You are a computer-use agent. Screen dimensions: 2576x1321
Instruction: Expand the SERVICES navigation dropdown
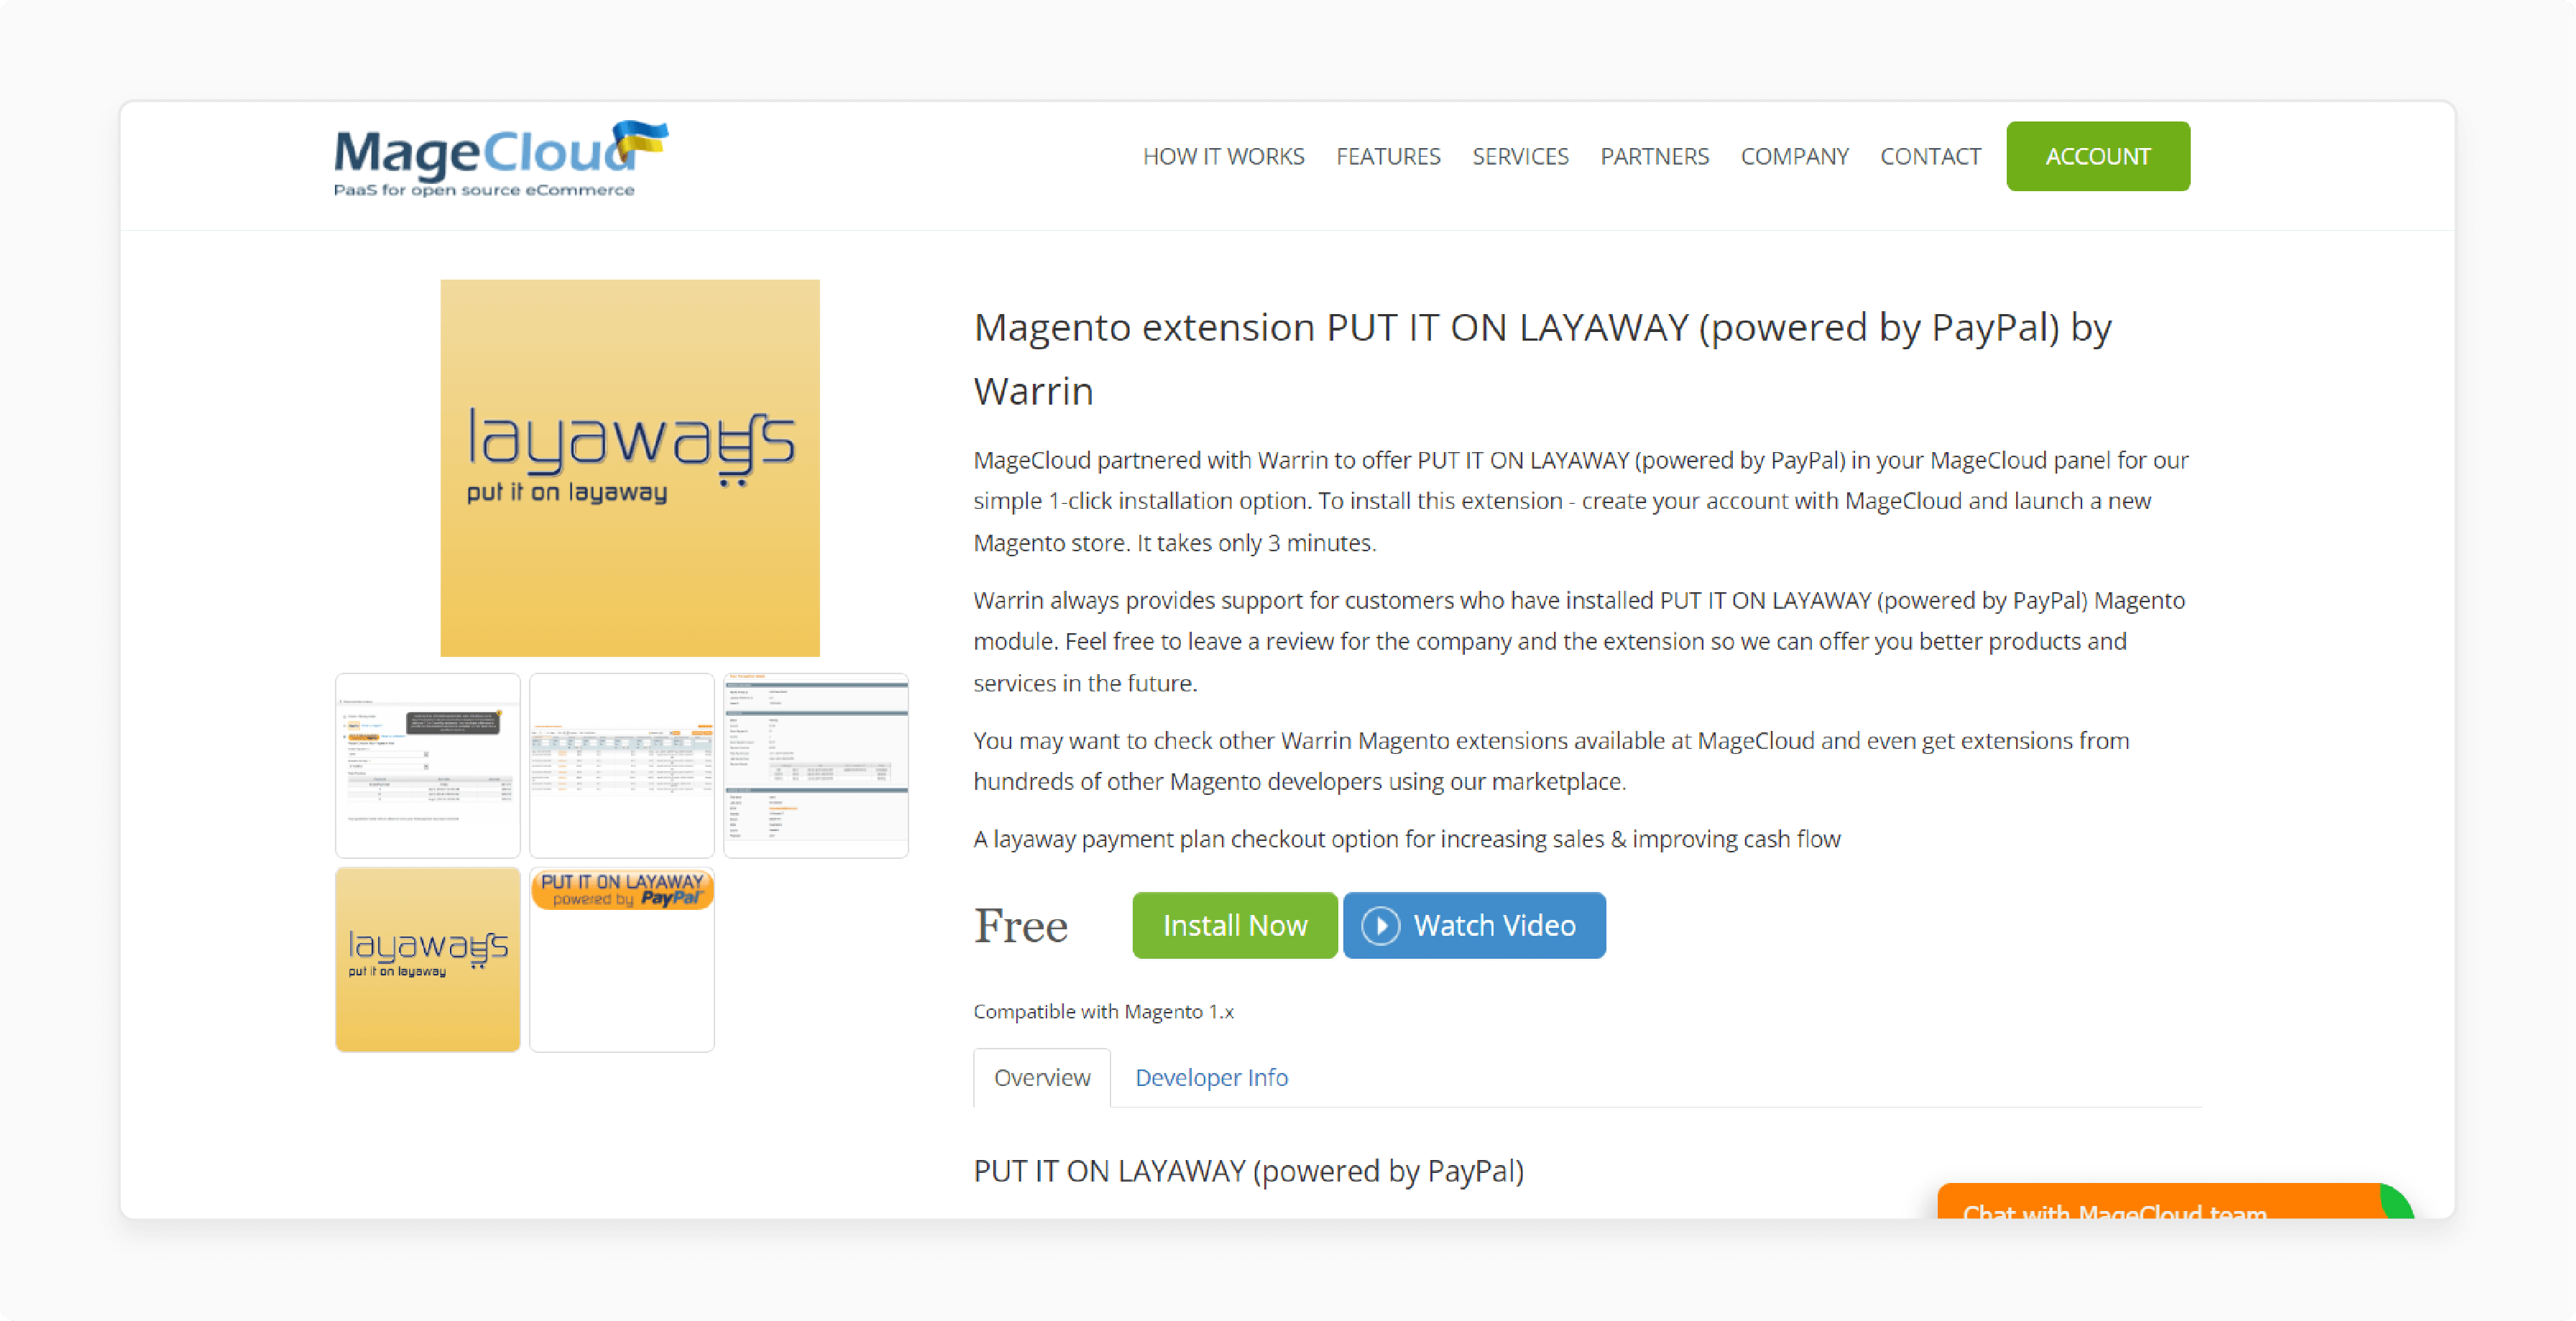tap(1518, 155)
